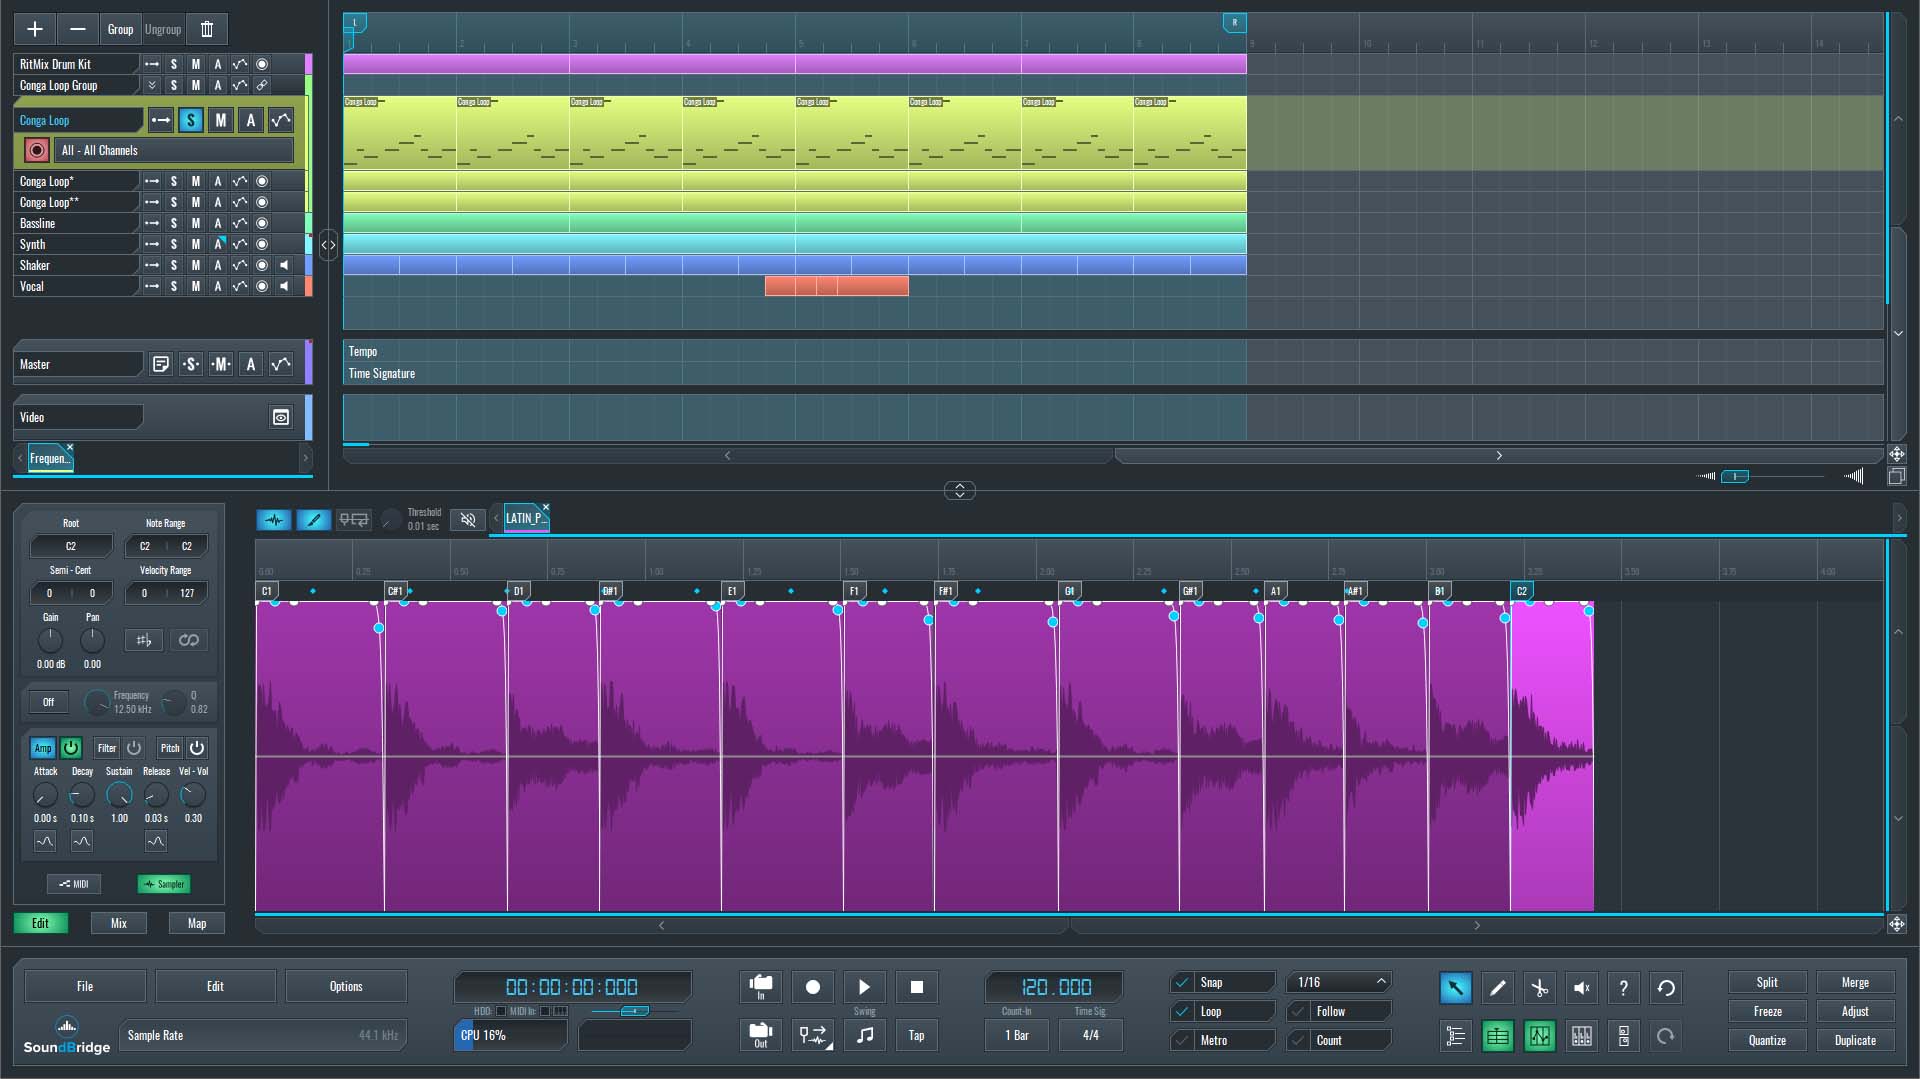Add a new track with plus button
The image size is (1920, 1079).
pos(34,29)
